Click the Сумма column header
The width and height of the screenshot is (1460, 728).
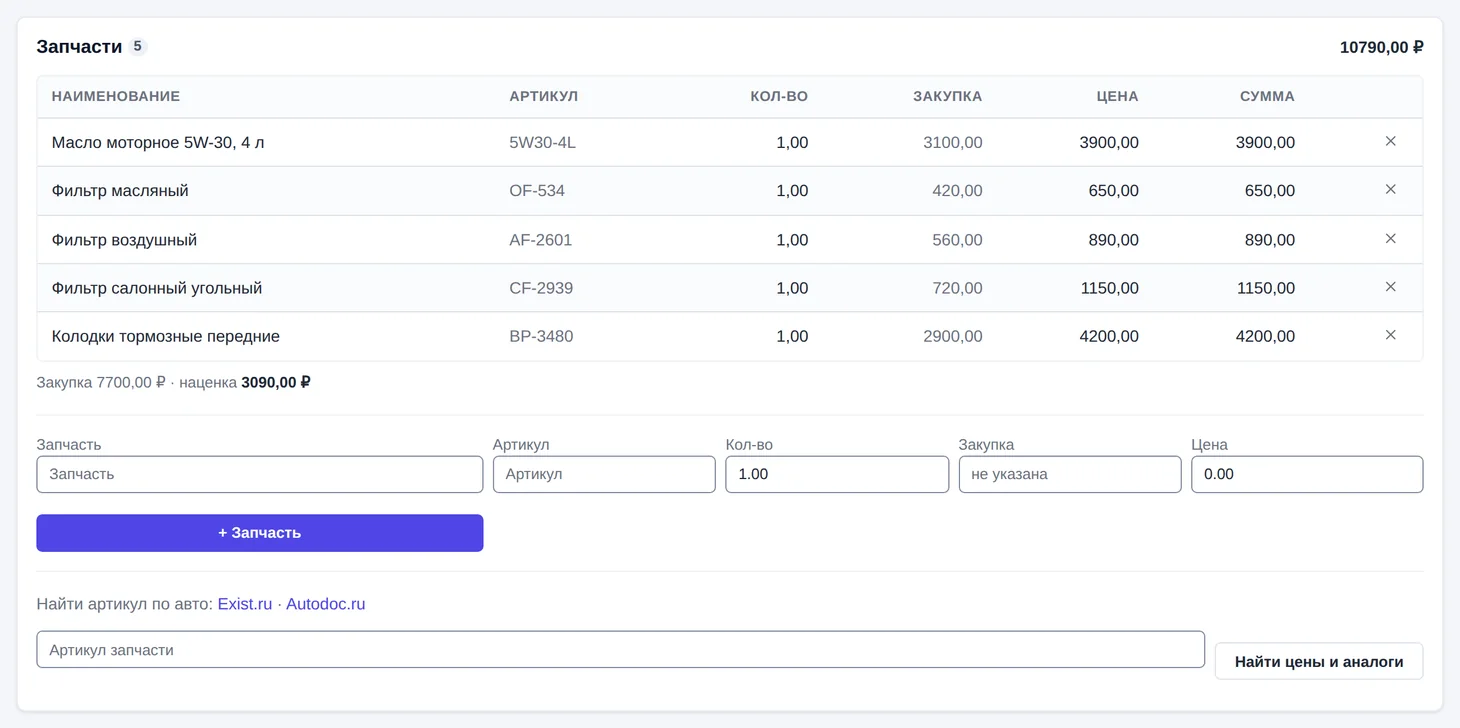[1267, 97]
